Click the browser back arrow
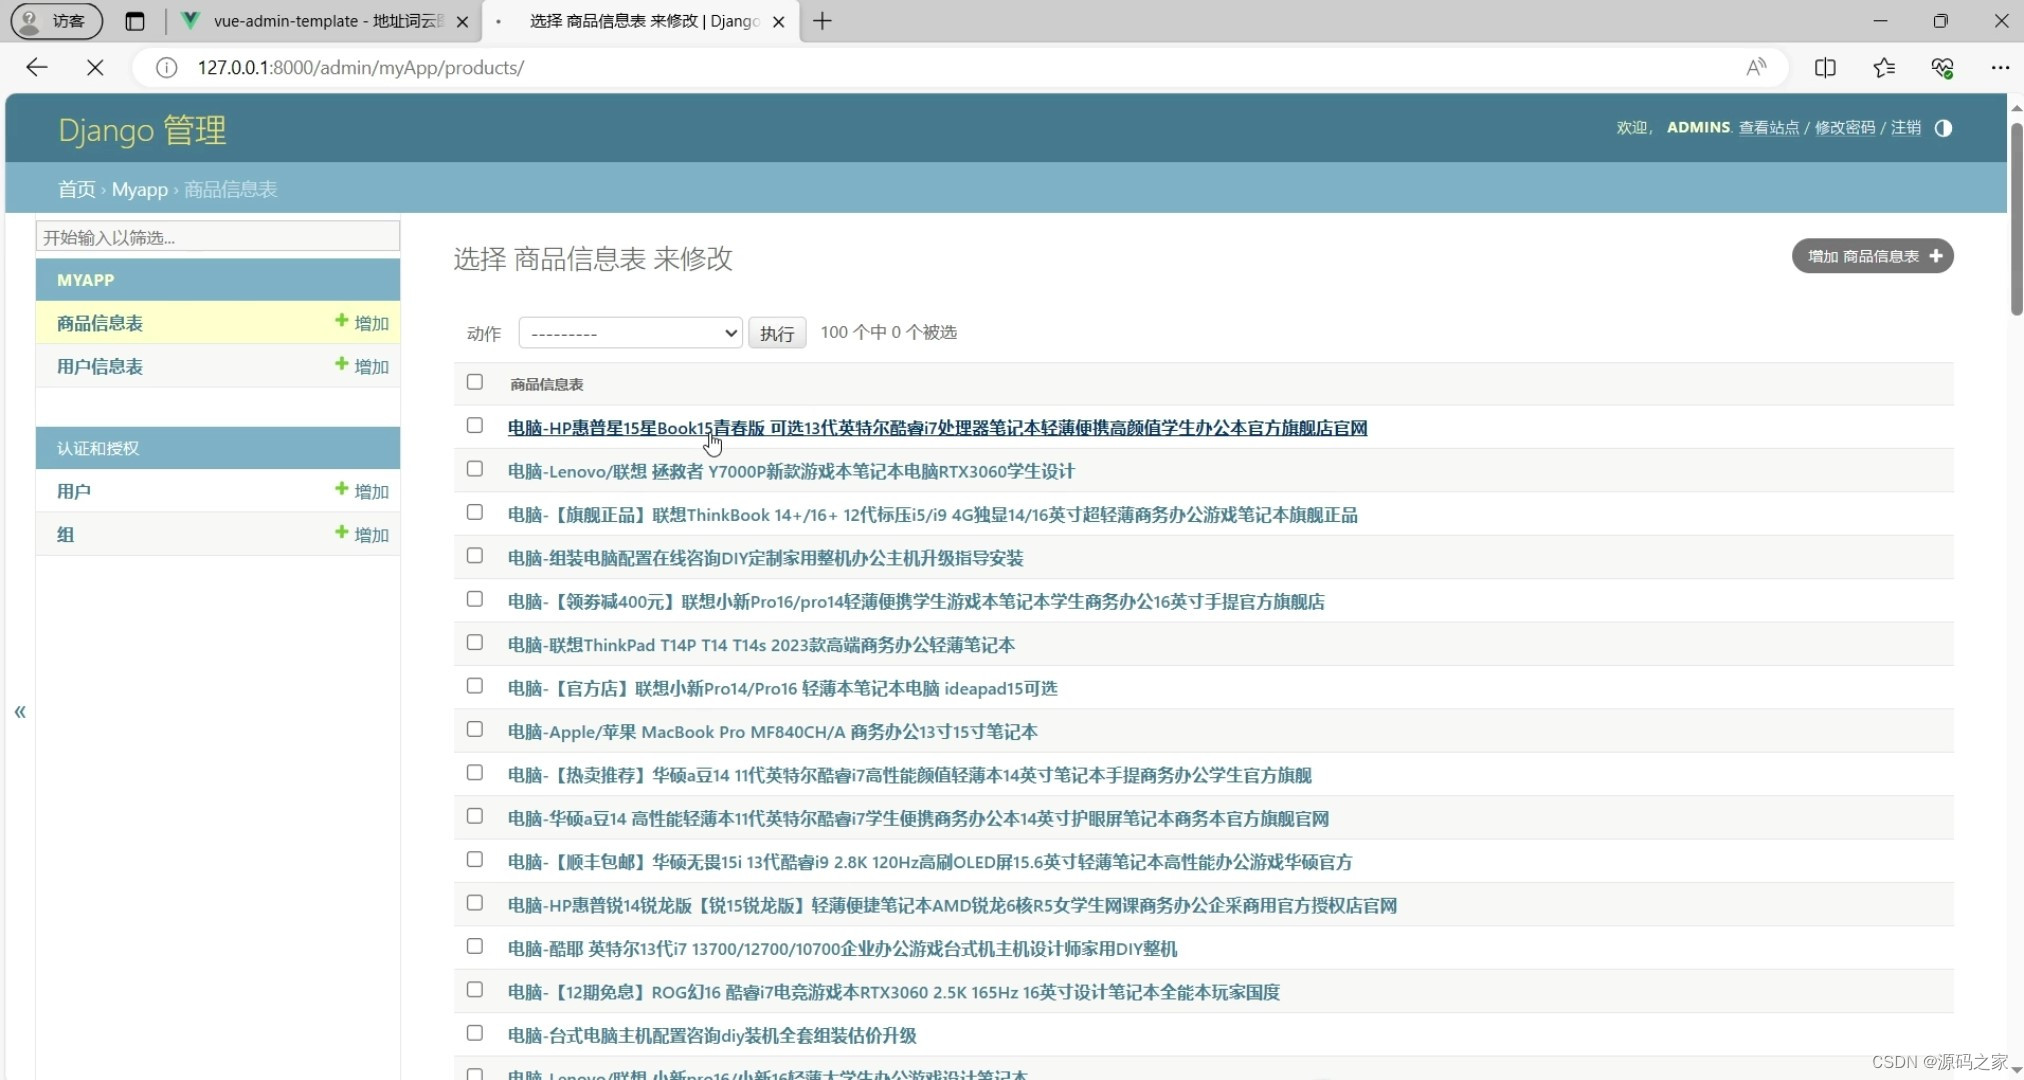The width and height of the screenshot is (2024, 1080). [37, 67]
